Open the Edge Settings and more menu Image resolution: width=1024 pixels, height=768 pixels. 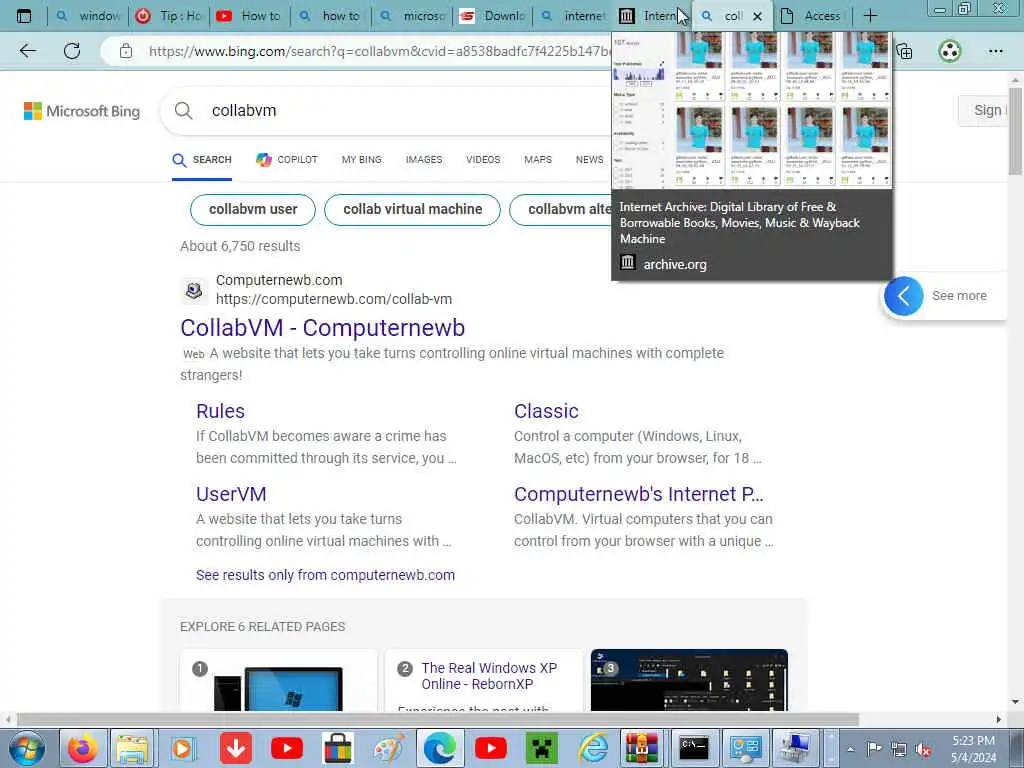tap(995, 51)
